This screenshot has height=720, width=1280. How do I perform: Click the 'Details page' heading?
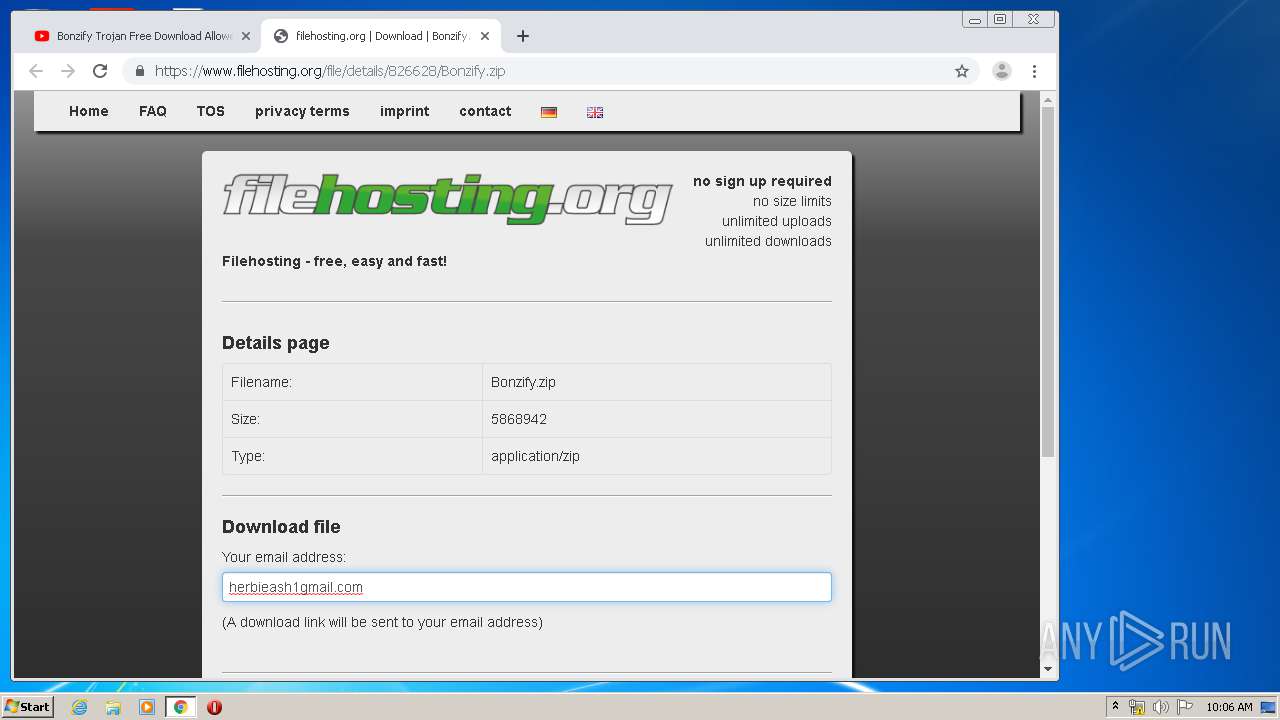pos(275,343)
